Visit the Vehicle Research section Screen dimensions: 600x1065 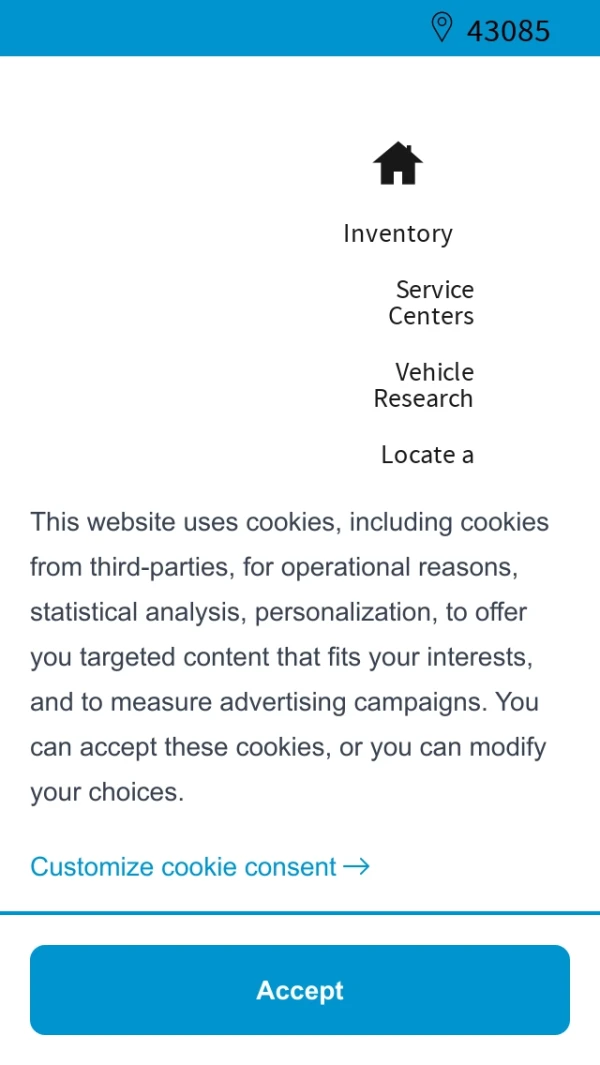click(x=424, y=385)
